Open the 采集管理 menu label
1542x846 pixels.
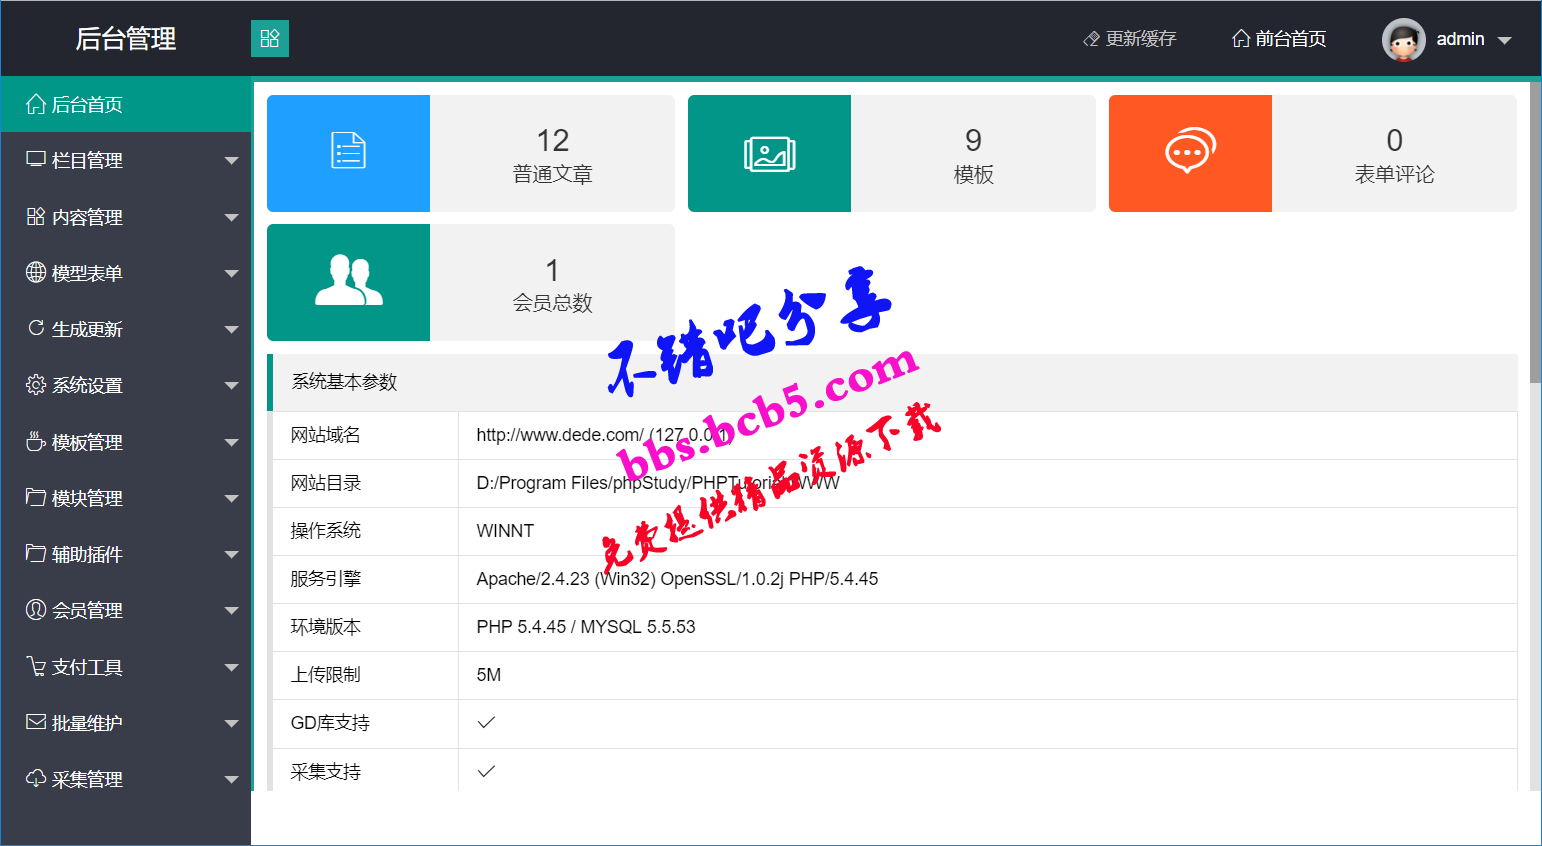(x=87, y=779)
